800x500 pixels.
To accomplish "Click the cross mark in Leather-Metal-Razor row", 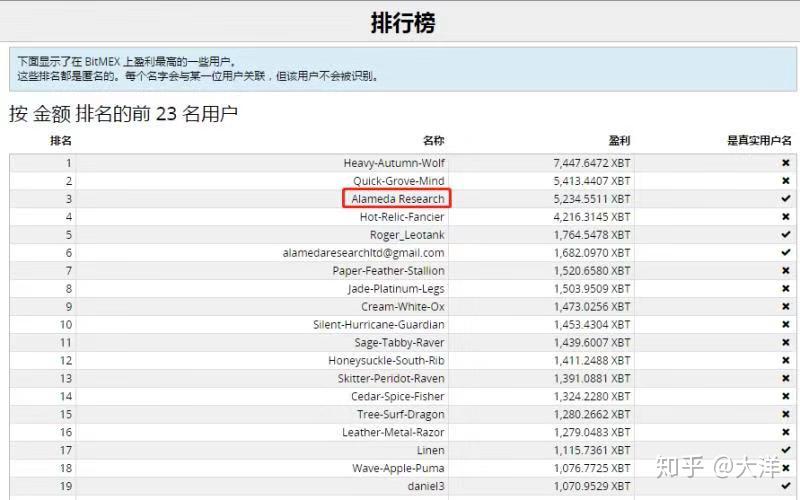I will pyautogui.click(x=786, y=432).
